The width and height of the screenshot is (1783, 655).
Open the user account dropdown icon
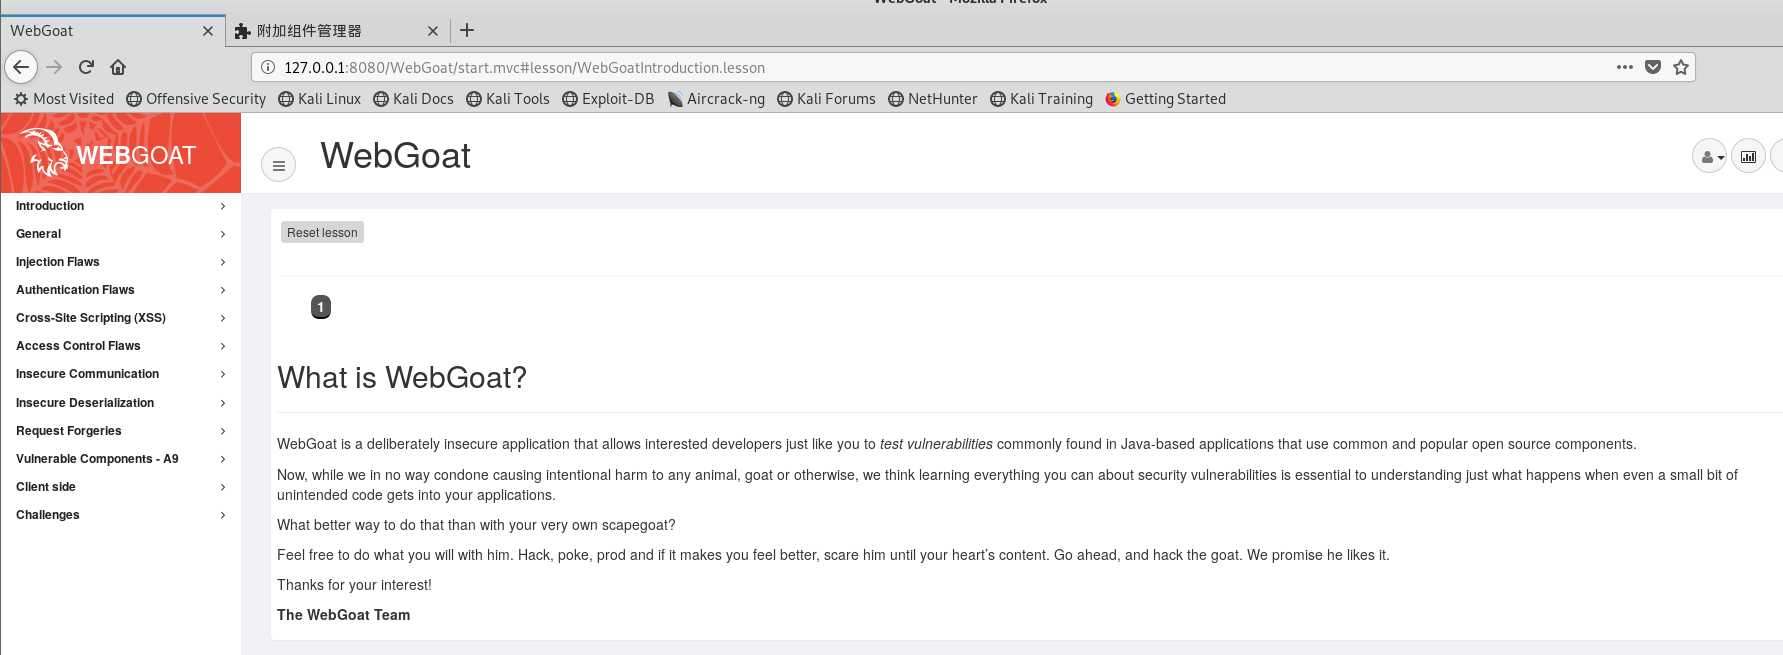[1709, 156]
